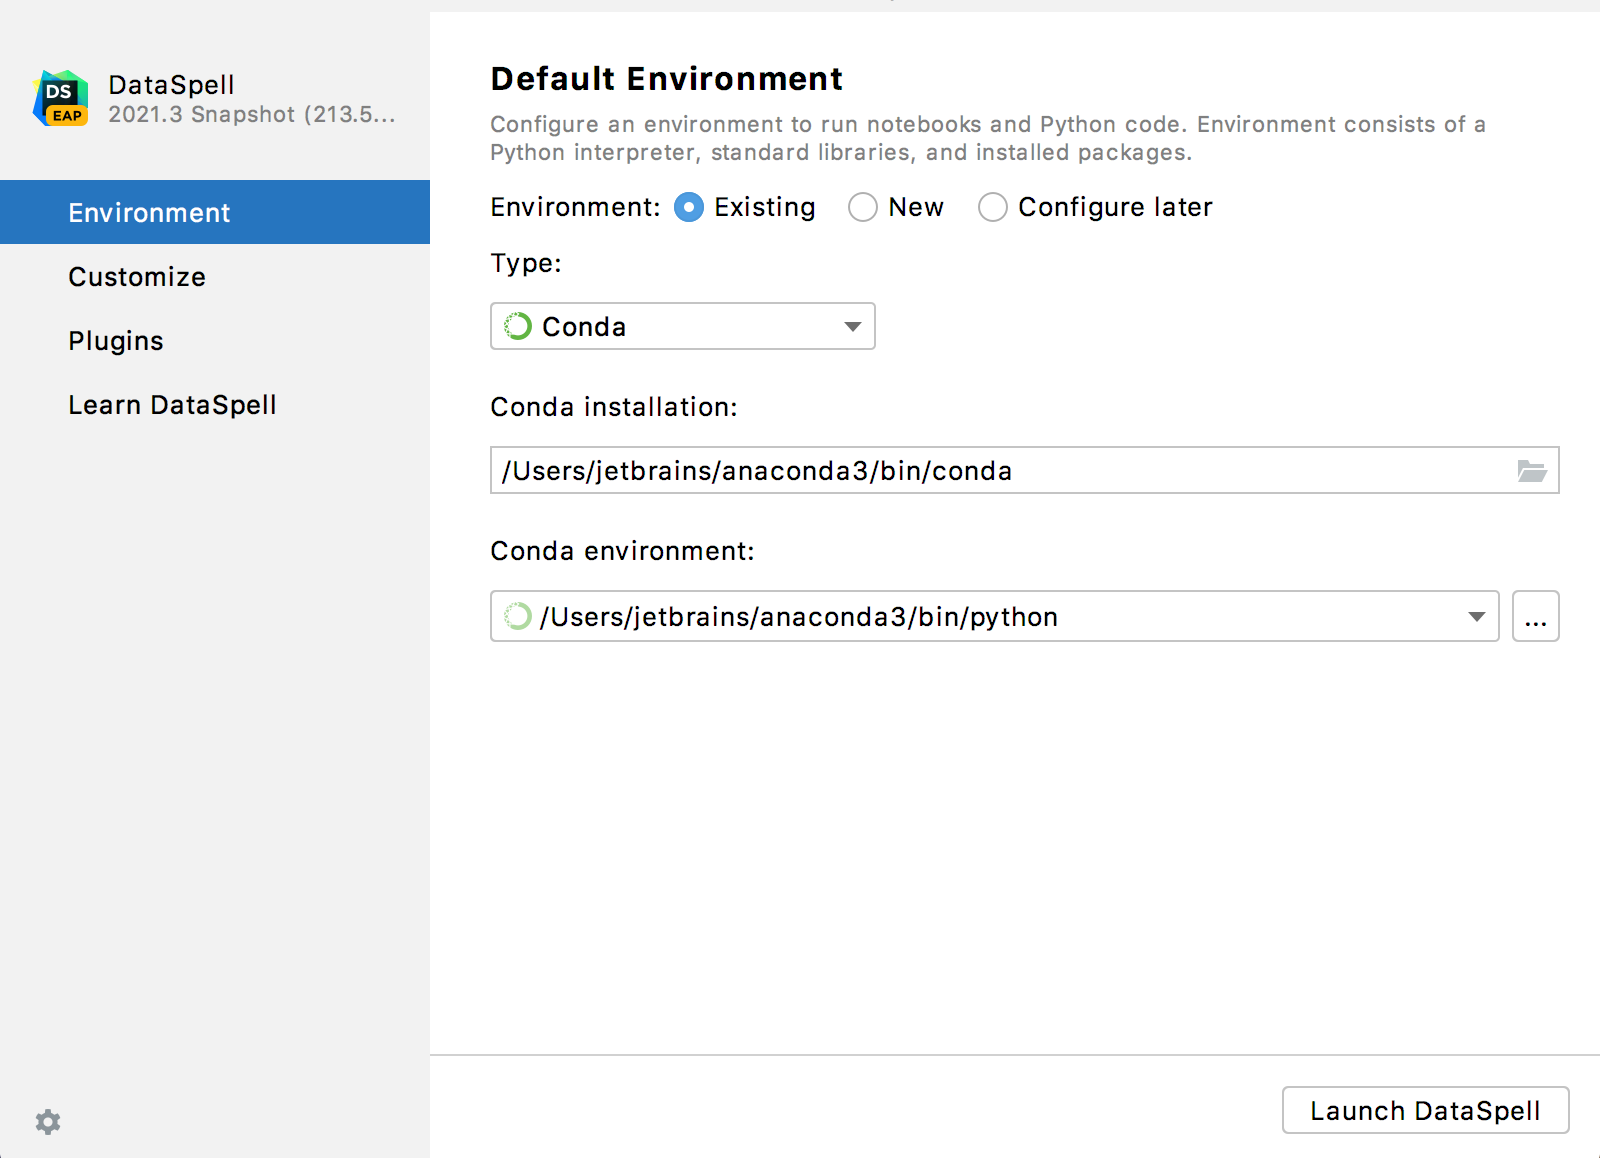The height and width of the screenshot is (1158, 1600).
Task: Click the ellipsis button beside the Conda environment
Action: tap(1536, 616)
